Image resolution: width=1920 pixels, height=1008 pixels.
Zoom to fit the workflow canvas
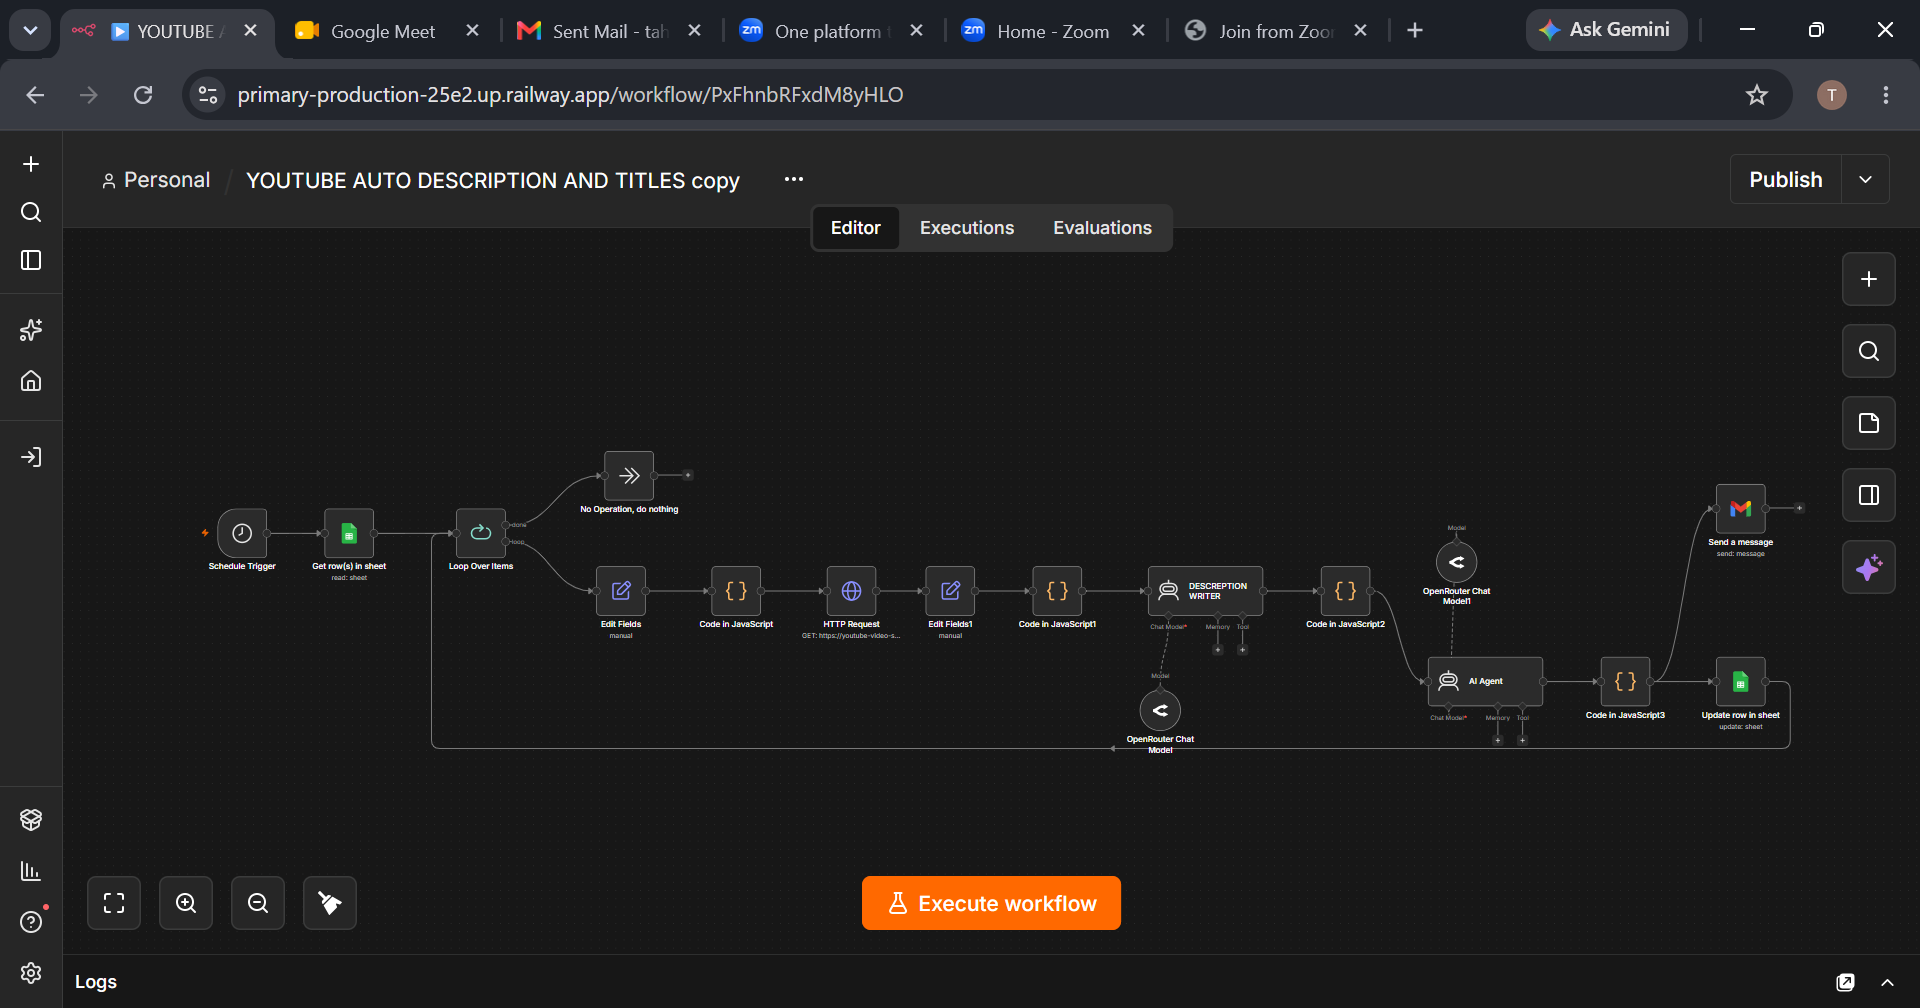coord(114,903)
